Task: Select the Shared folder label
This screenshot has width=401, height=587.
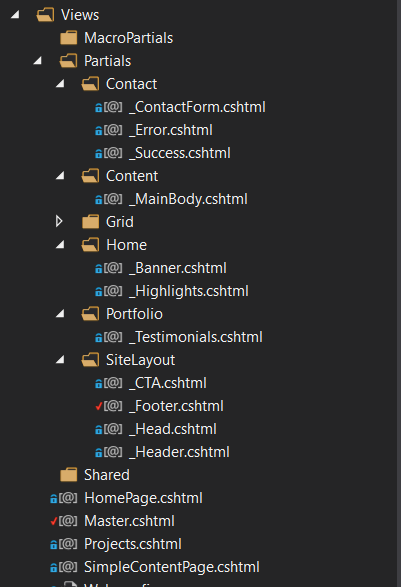Action: pos(107,475)
